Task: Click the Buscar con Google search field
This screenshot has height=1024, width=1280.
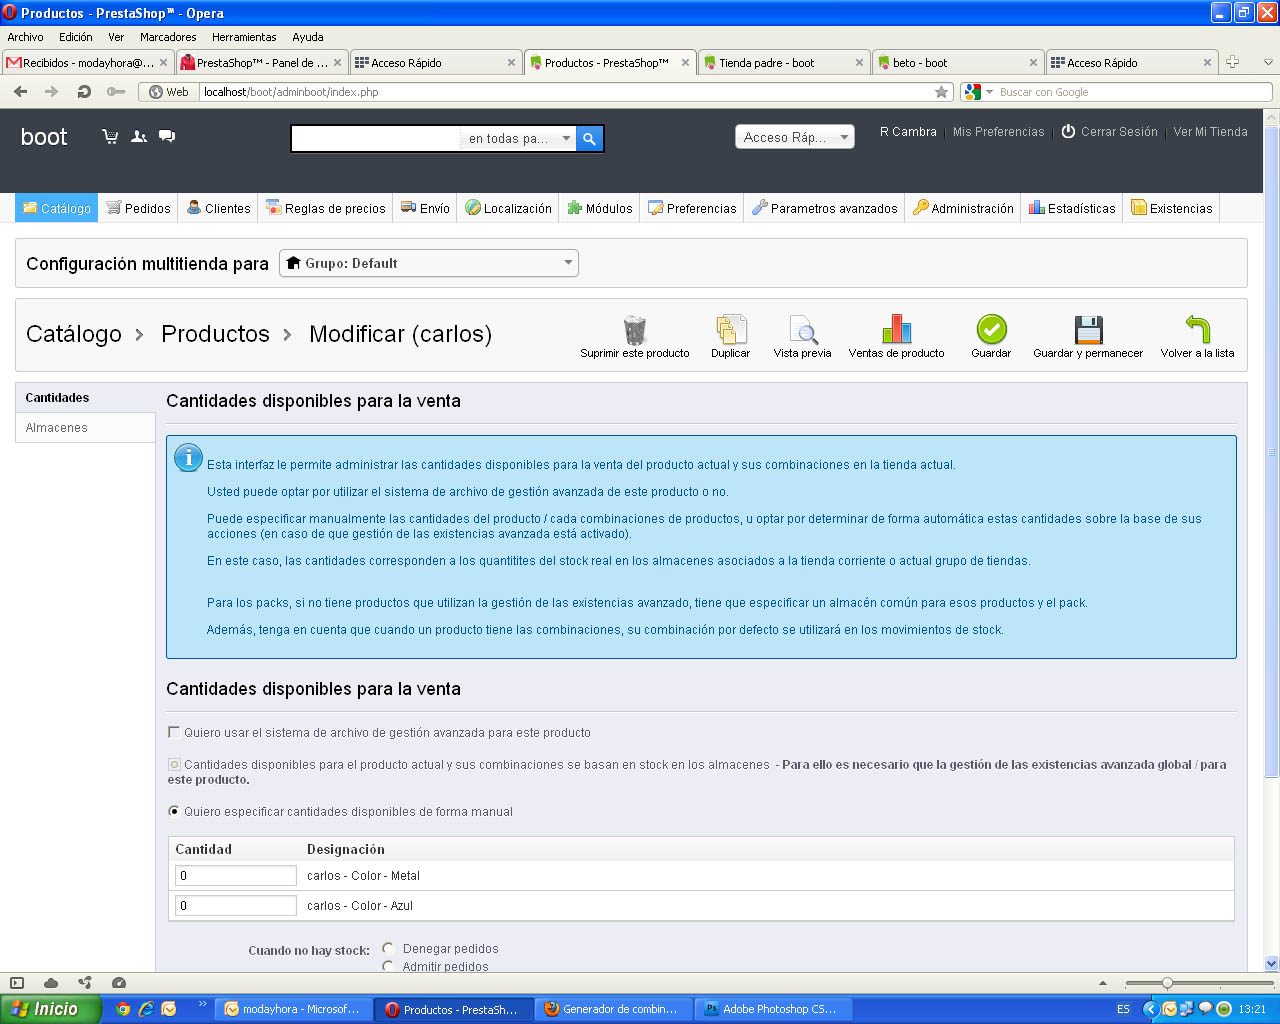Action: (1132, 92)
